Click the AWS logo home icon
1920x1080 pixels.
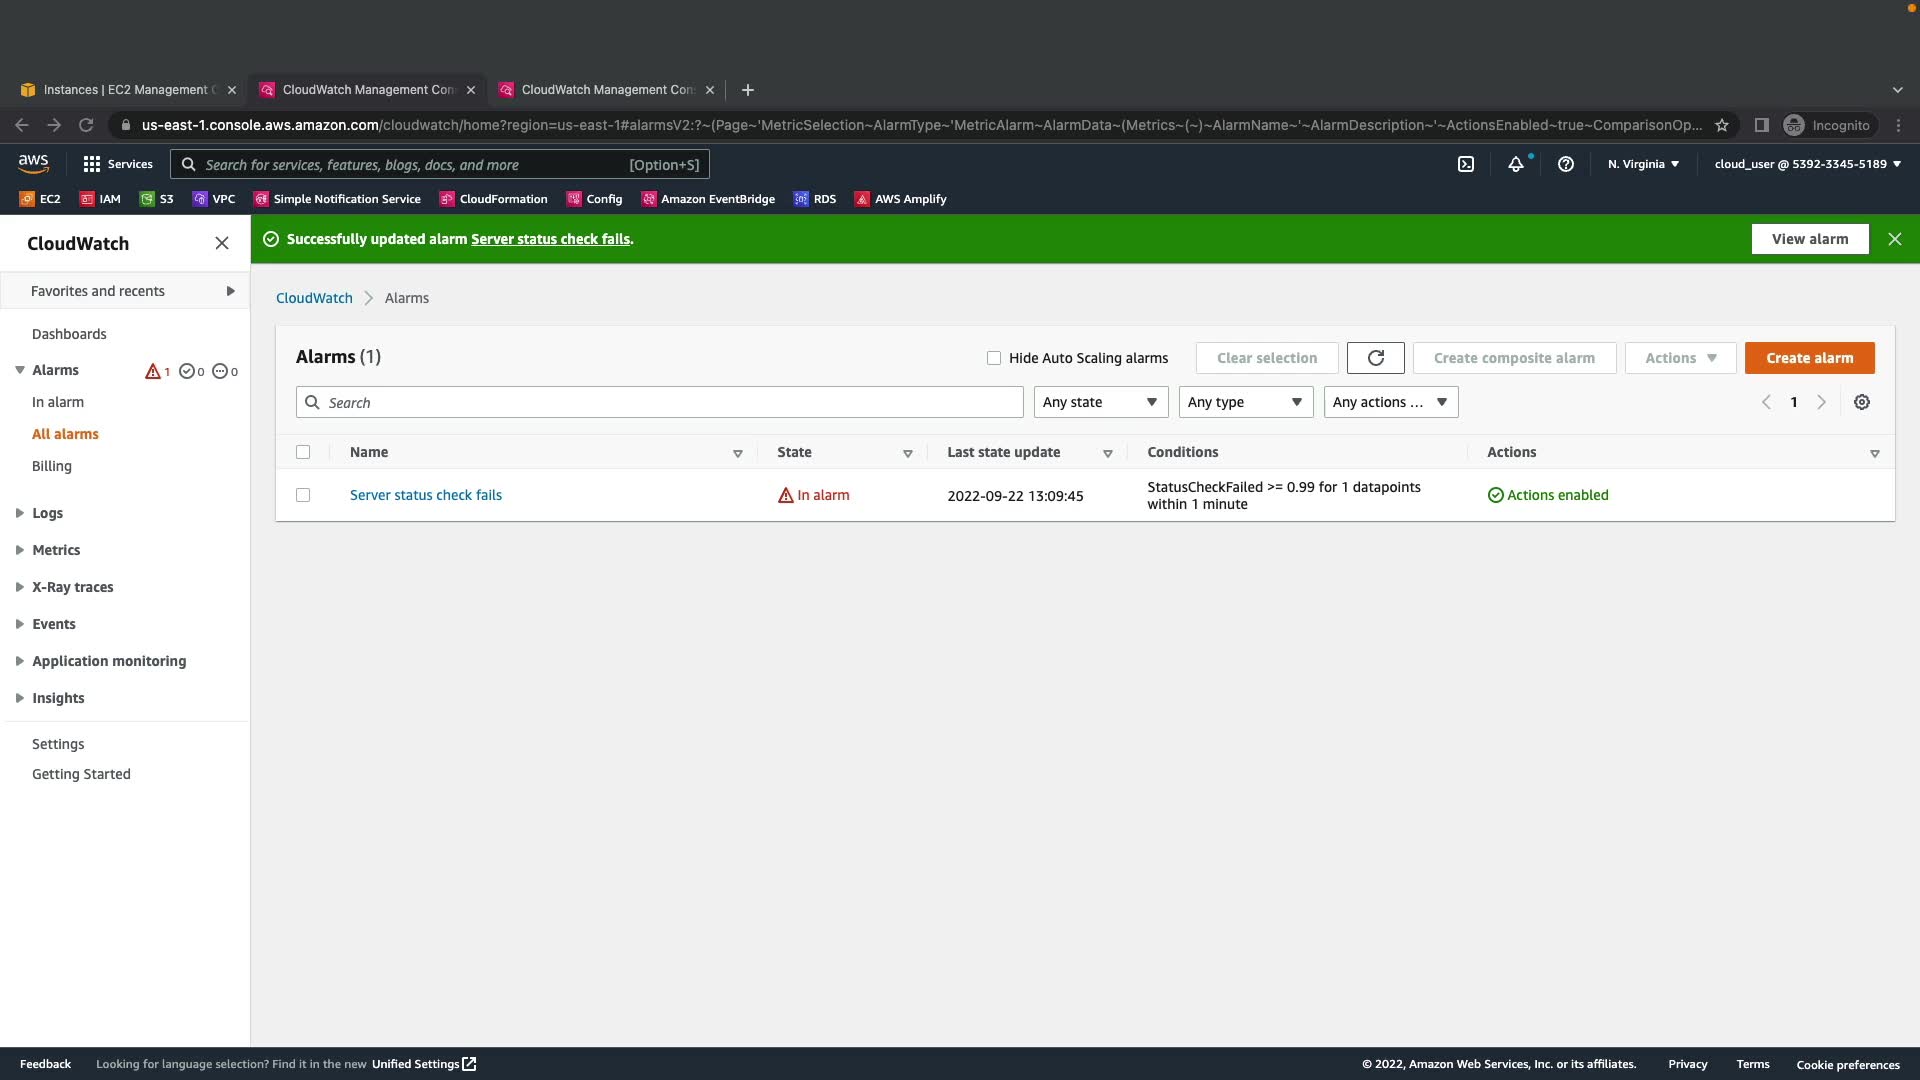click(x=33, y=163)
